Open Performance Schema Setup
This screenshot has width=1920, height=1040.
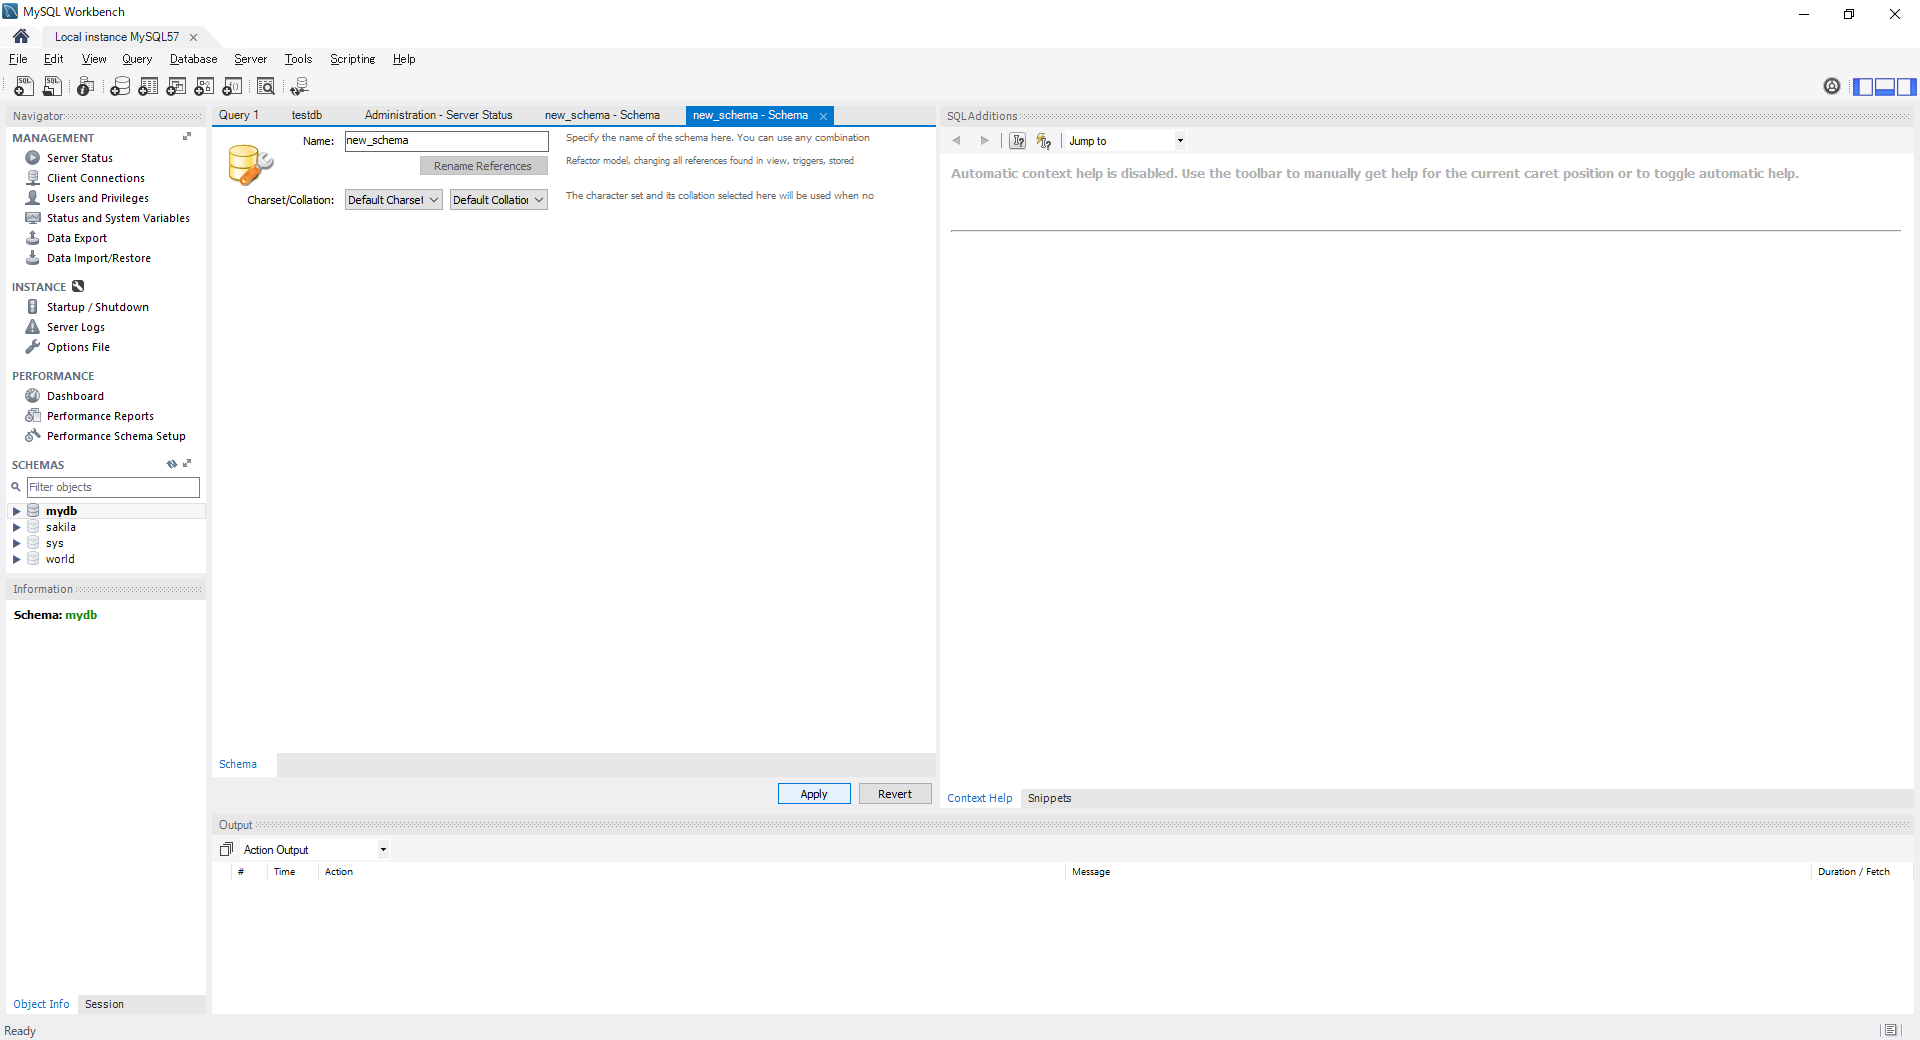tap(116, 436)
